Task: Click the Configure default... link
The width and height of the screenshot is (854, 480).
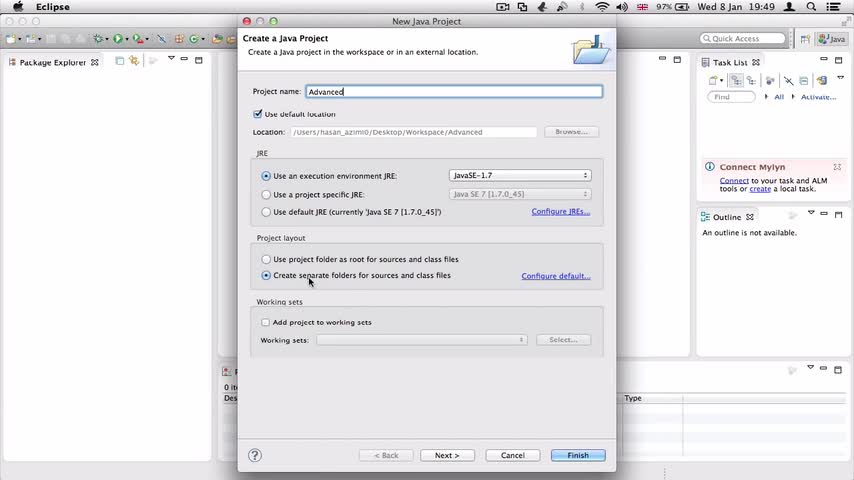Action: pos(556,276)
